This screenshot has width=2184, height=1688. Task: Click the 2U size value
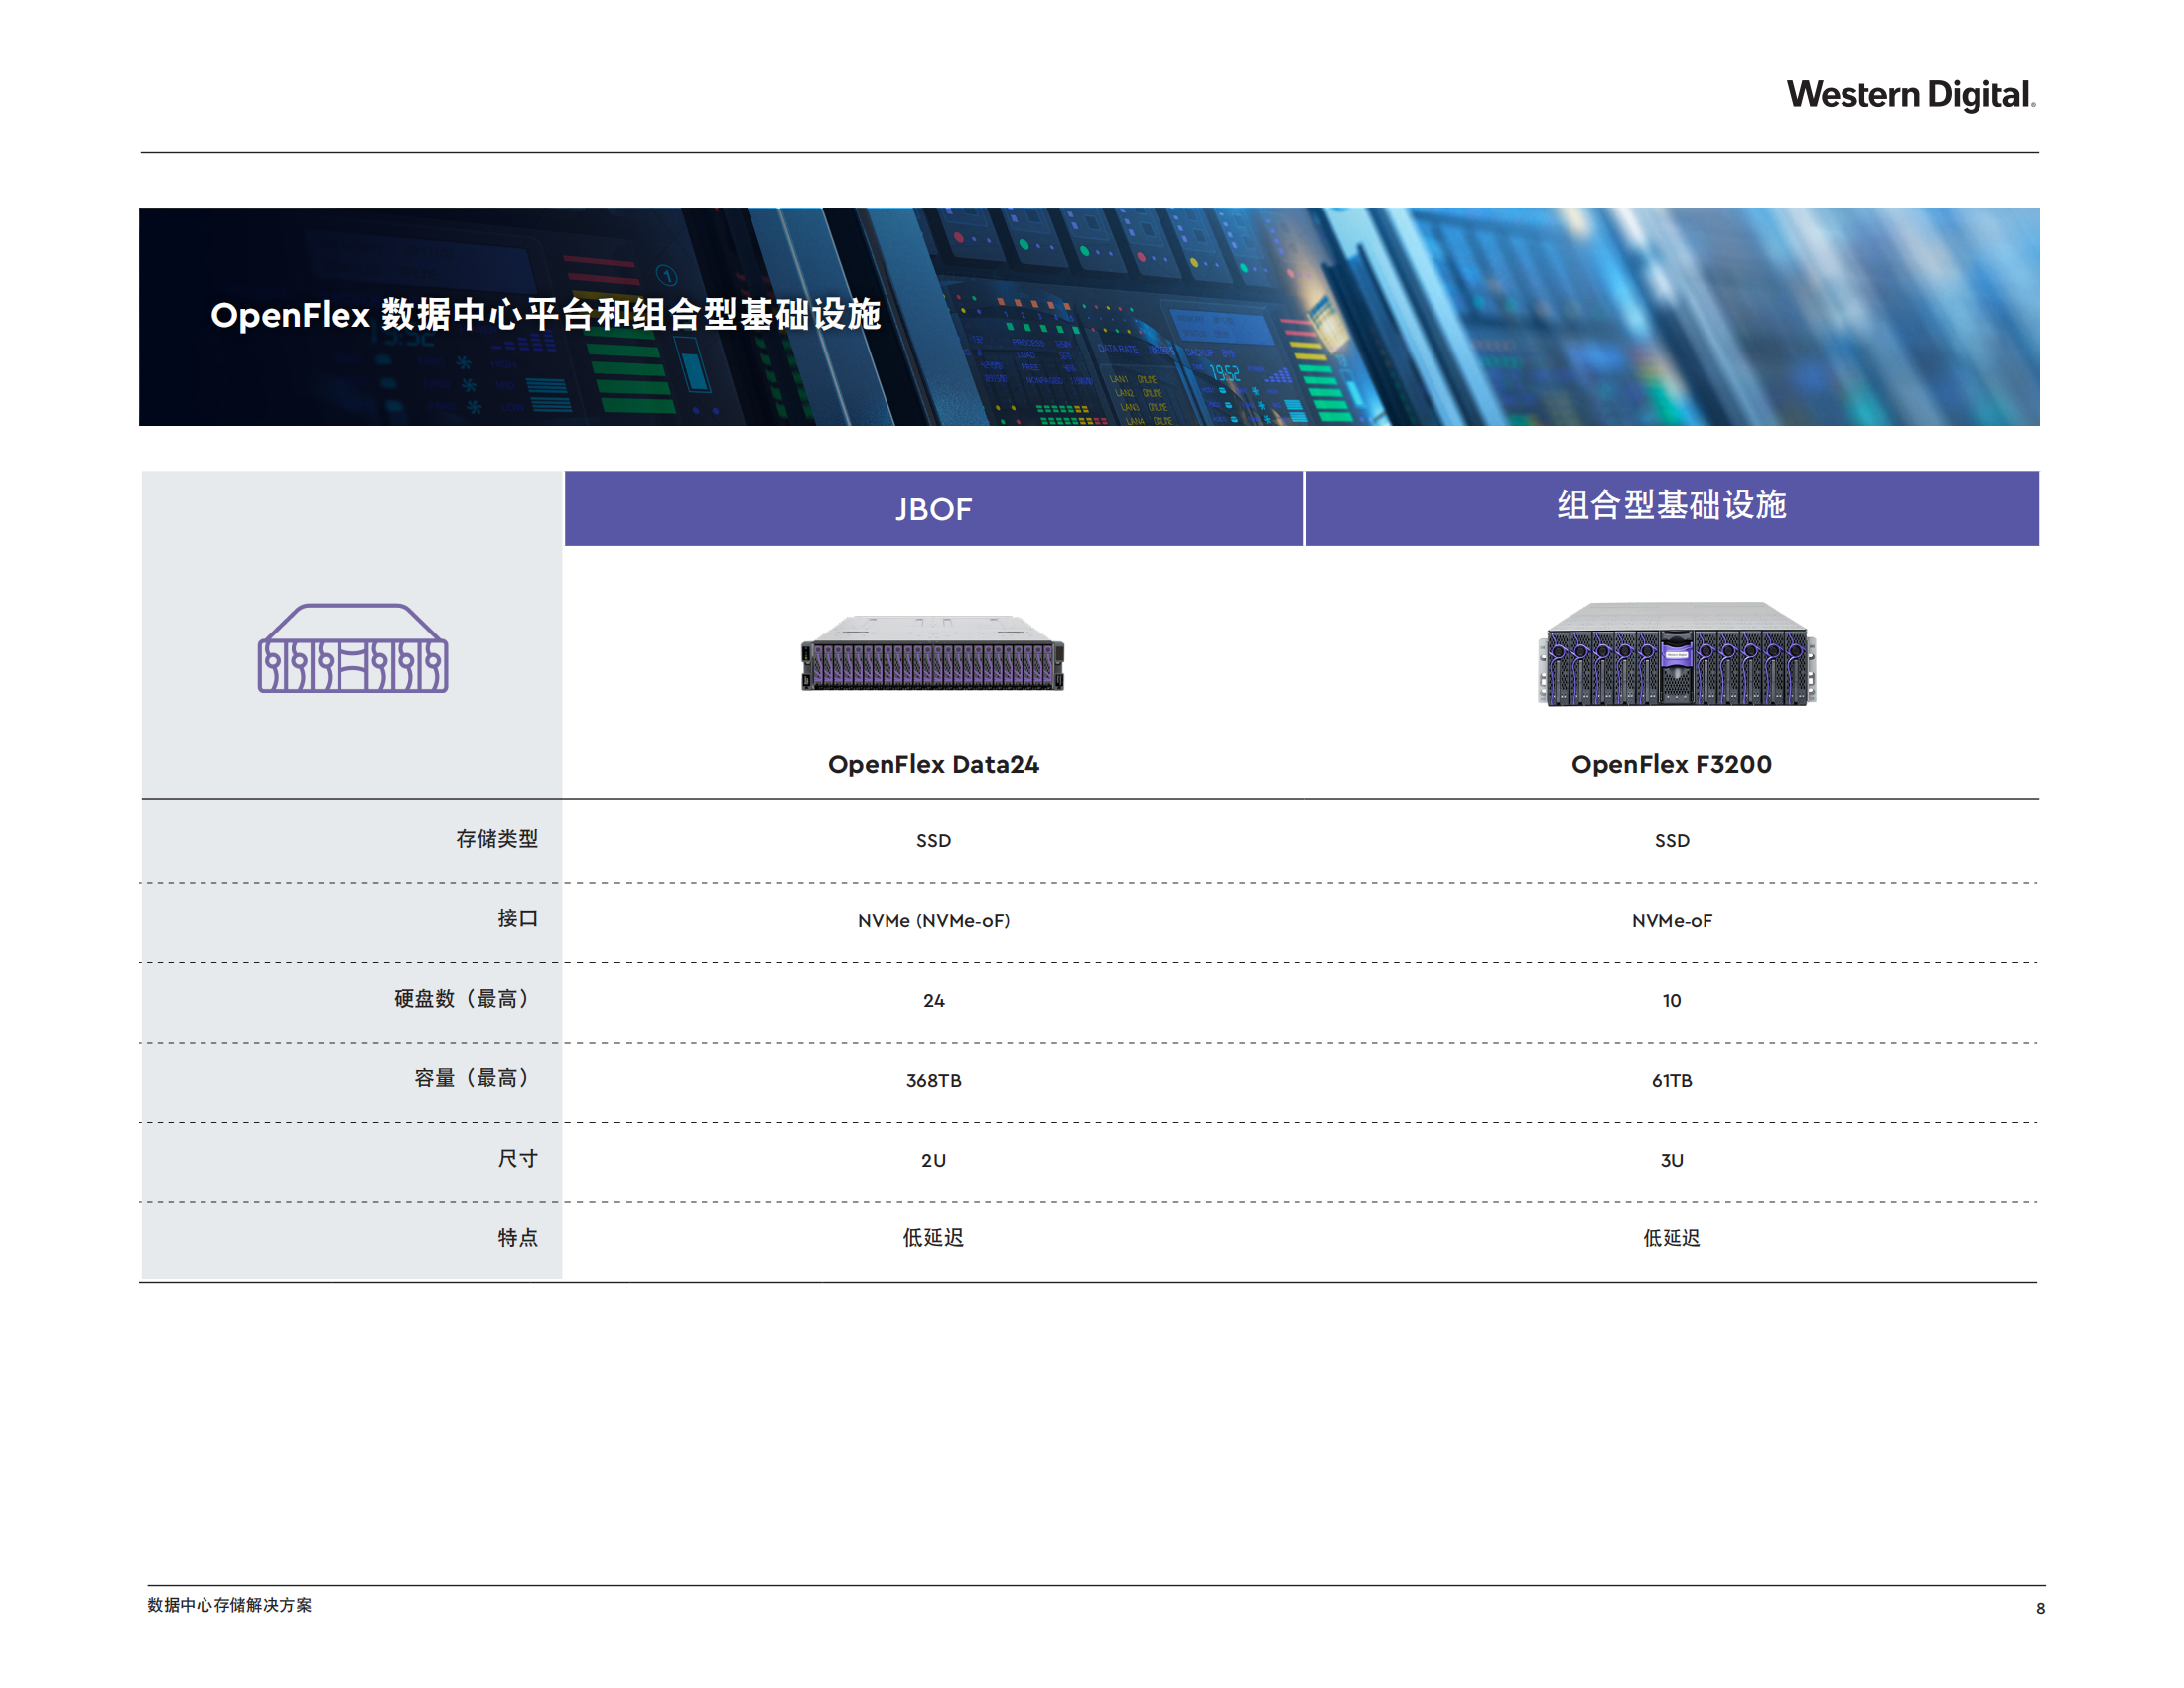pos(933,1161)
